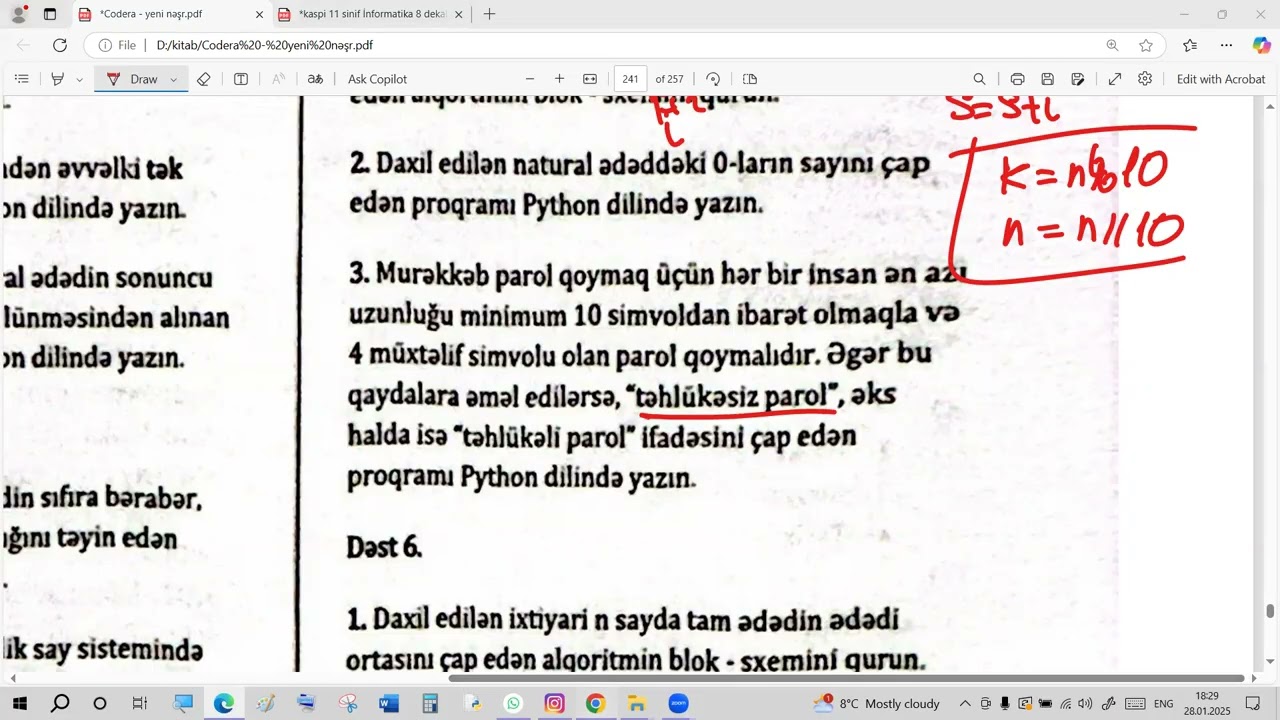Rotate the PDF page
Screen dimensions: 1280x720
[x=713, y=79]
